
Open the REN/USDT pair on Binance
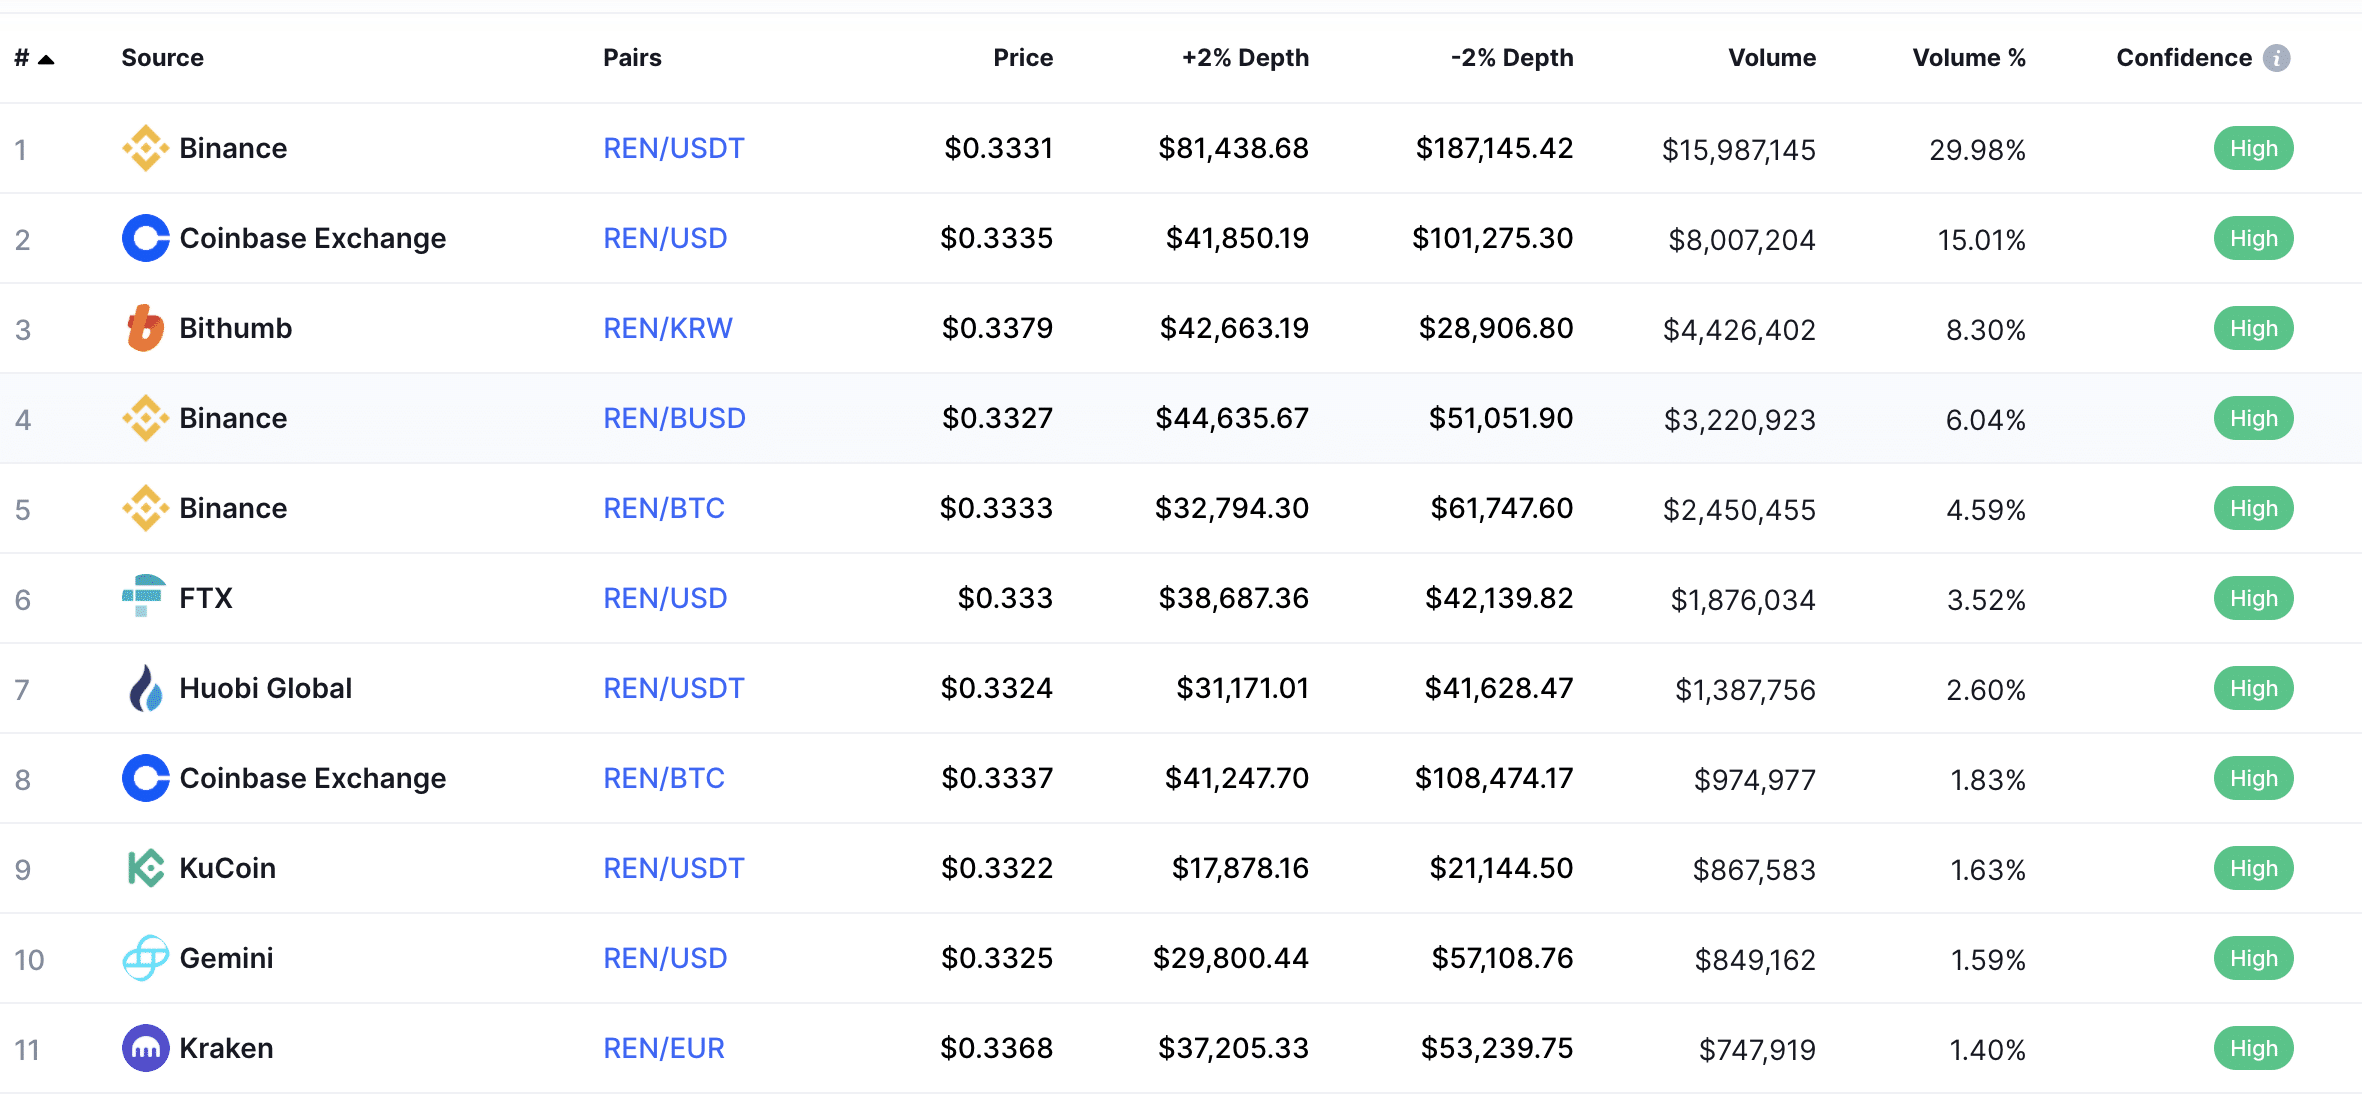click(674, 148)
